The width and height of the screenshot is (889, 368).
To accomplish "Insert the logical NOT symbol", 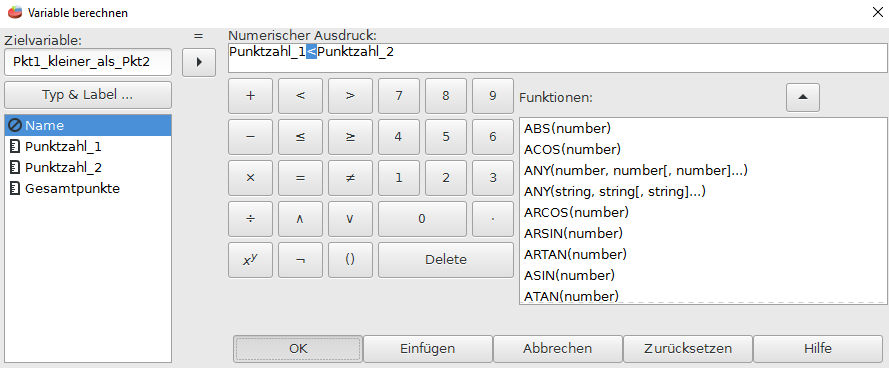I will coord(300,260).
